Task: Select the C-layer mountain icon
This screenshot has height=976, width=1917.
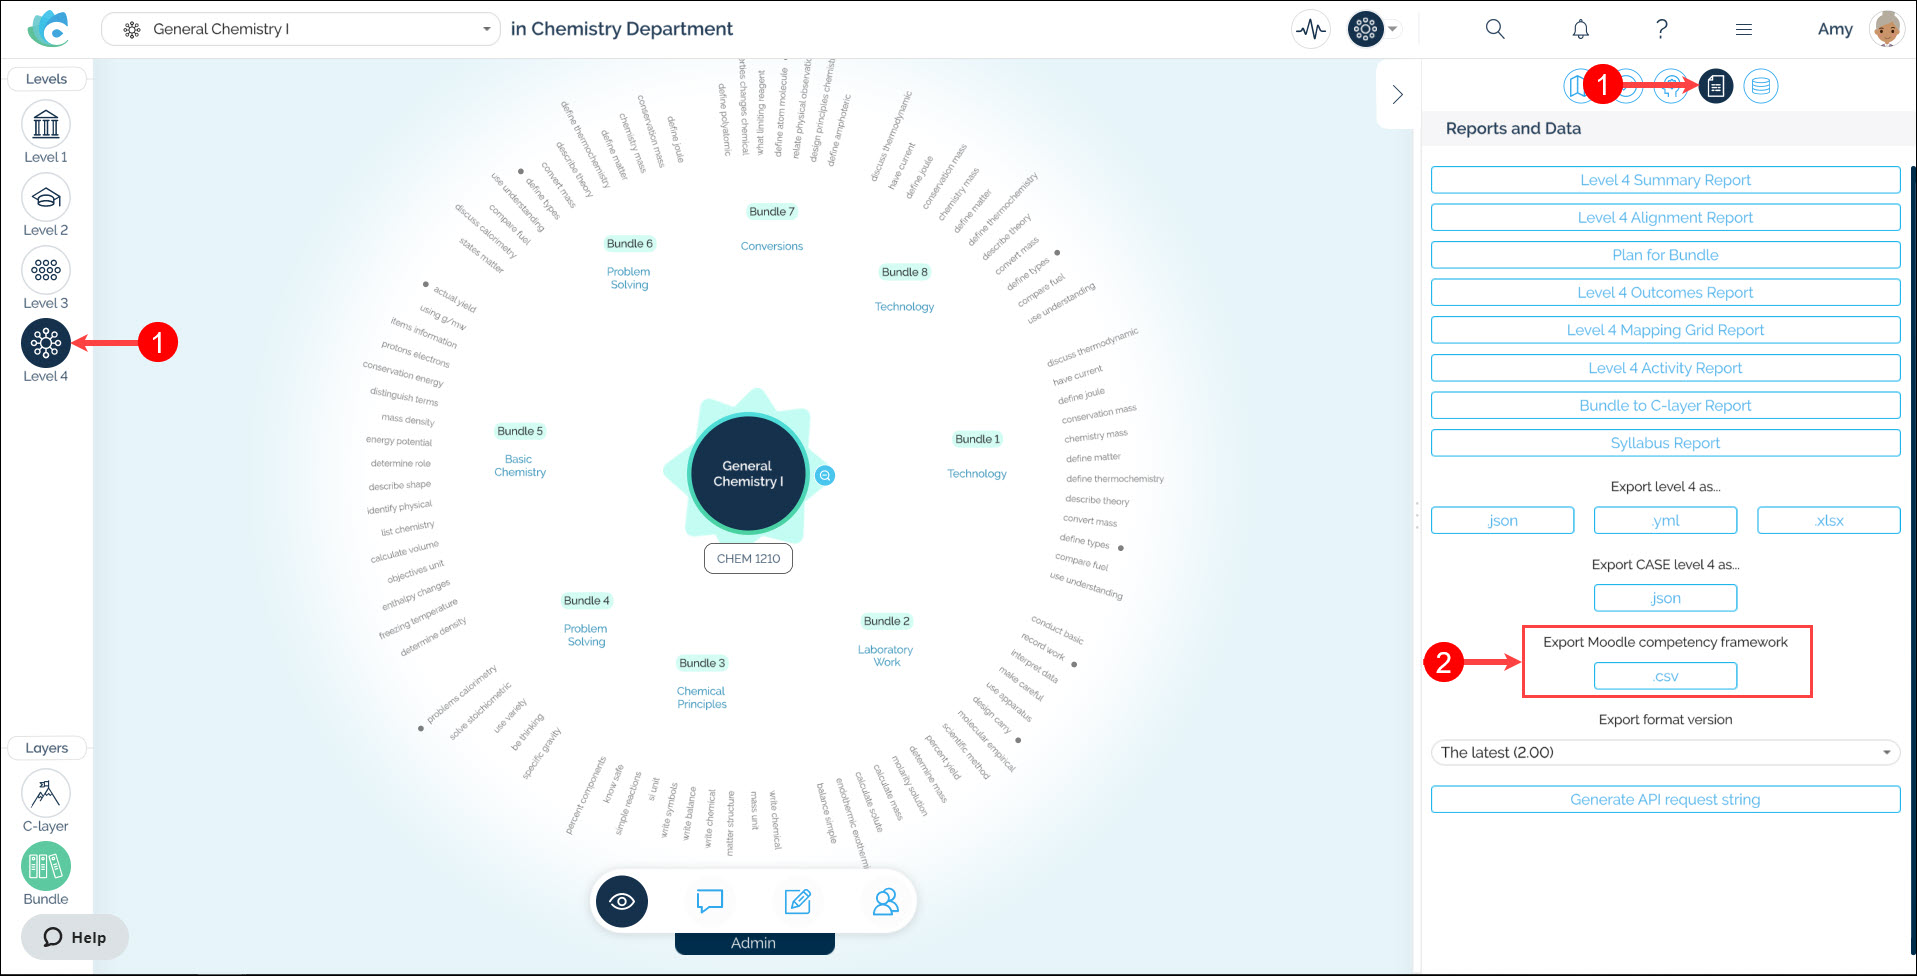Action: pyautogui.click(x=46, y=793)
